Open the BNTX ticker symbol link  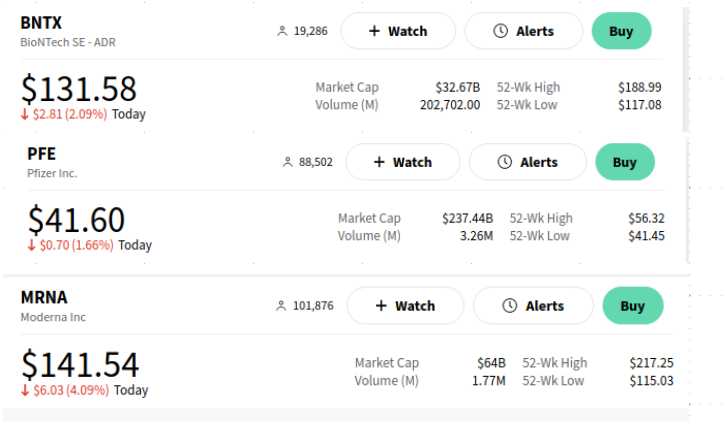[x=42, y=24]
